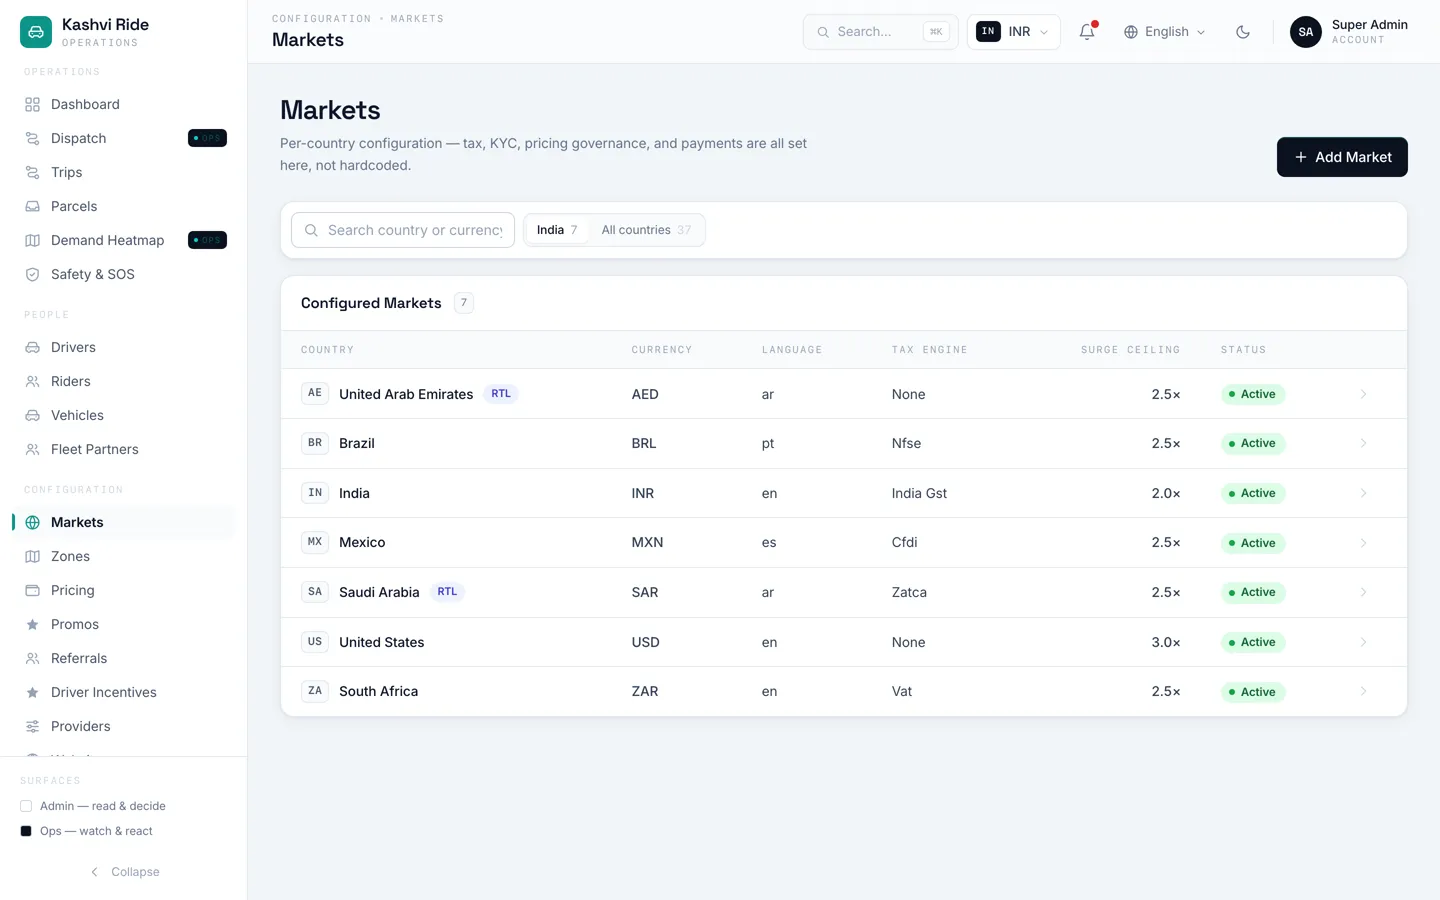Expand the Brazil row chevron
Screen dimensions: 1440x900
[x=1363, y=443]
